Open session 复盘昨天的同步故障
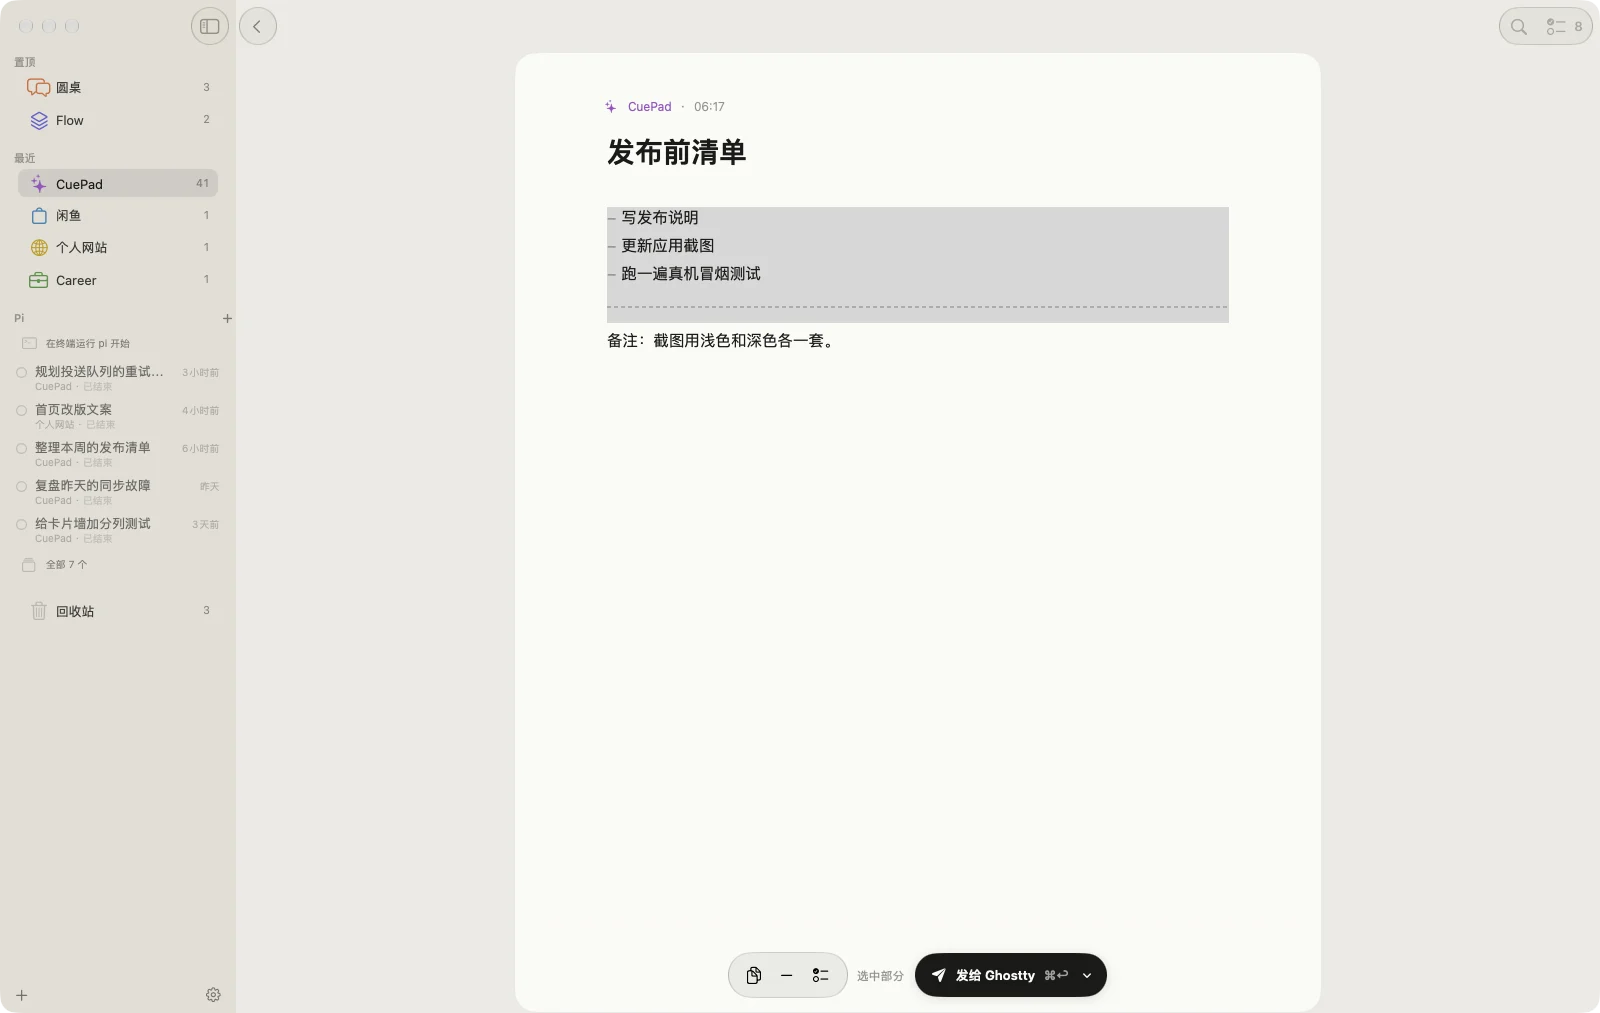Viewport: 1600px width, 1013px height. tap(118, 492)
